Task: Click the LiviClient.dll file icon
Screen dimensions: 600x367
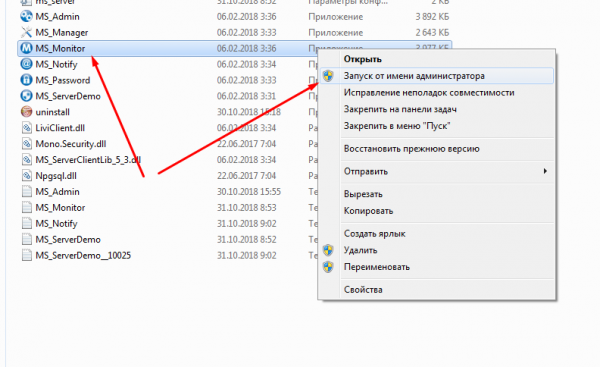Action: coord(26,128)
